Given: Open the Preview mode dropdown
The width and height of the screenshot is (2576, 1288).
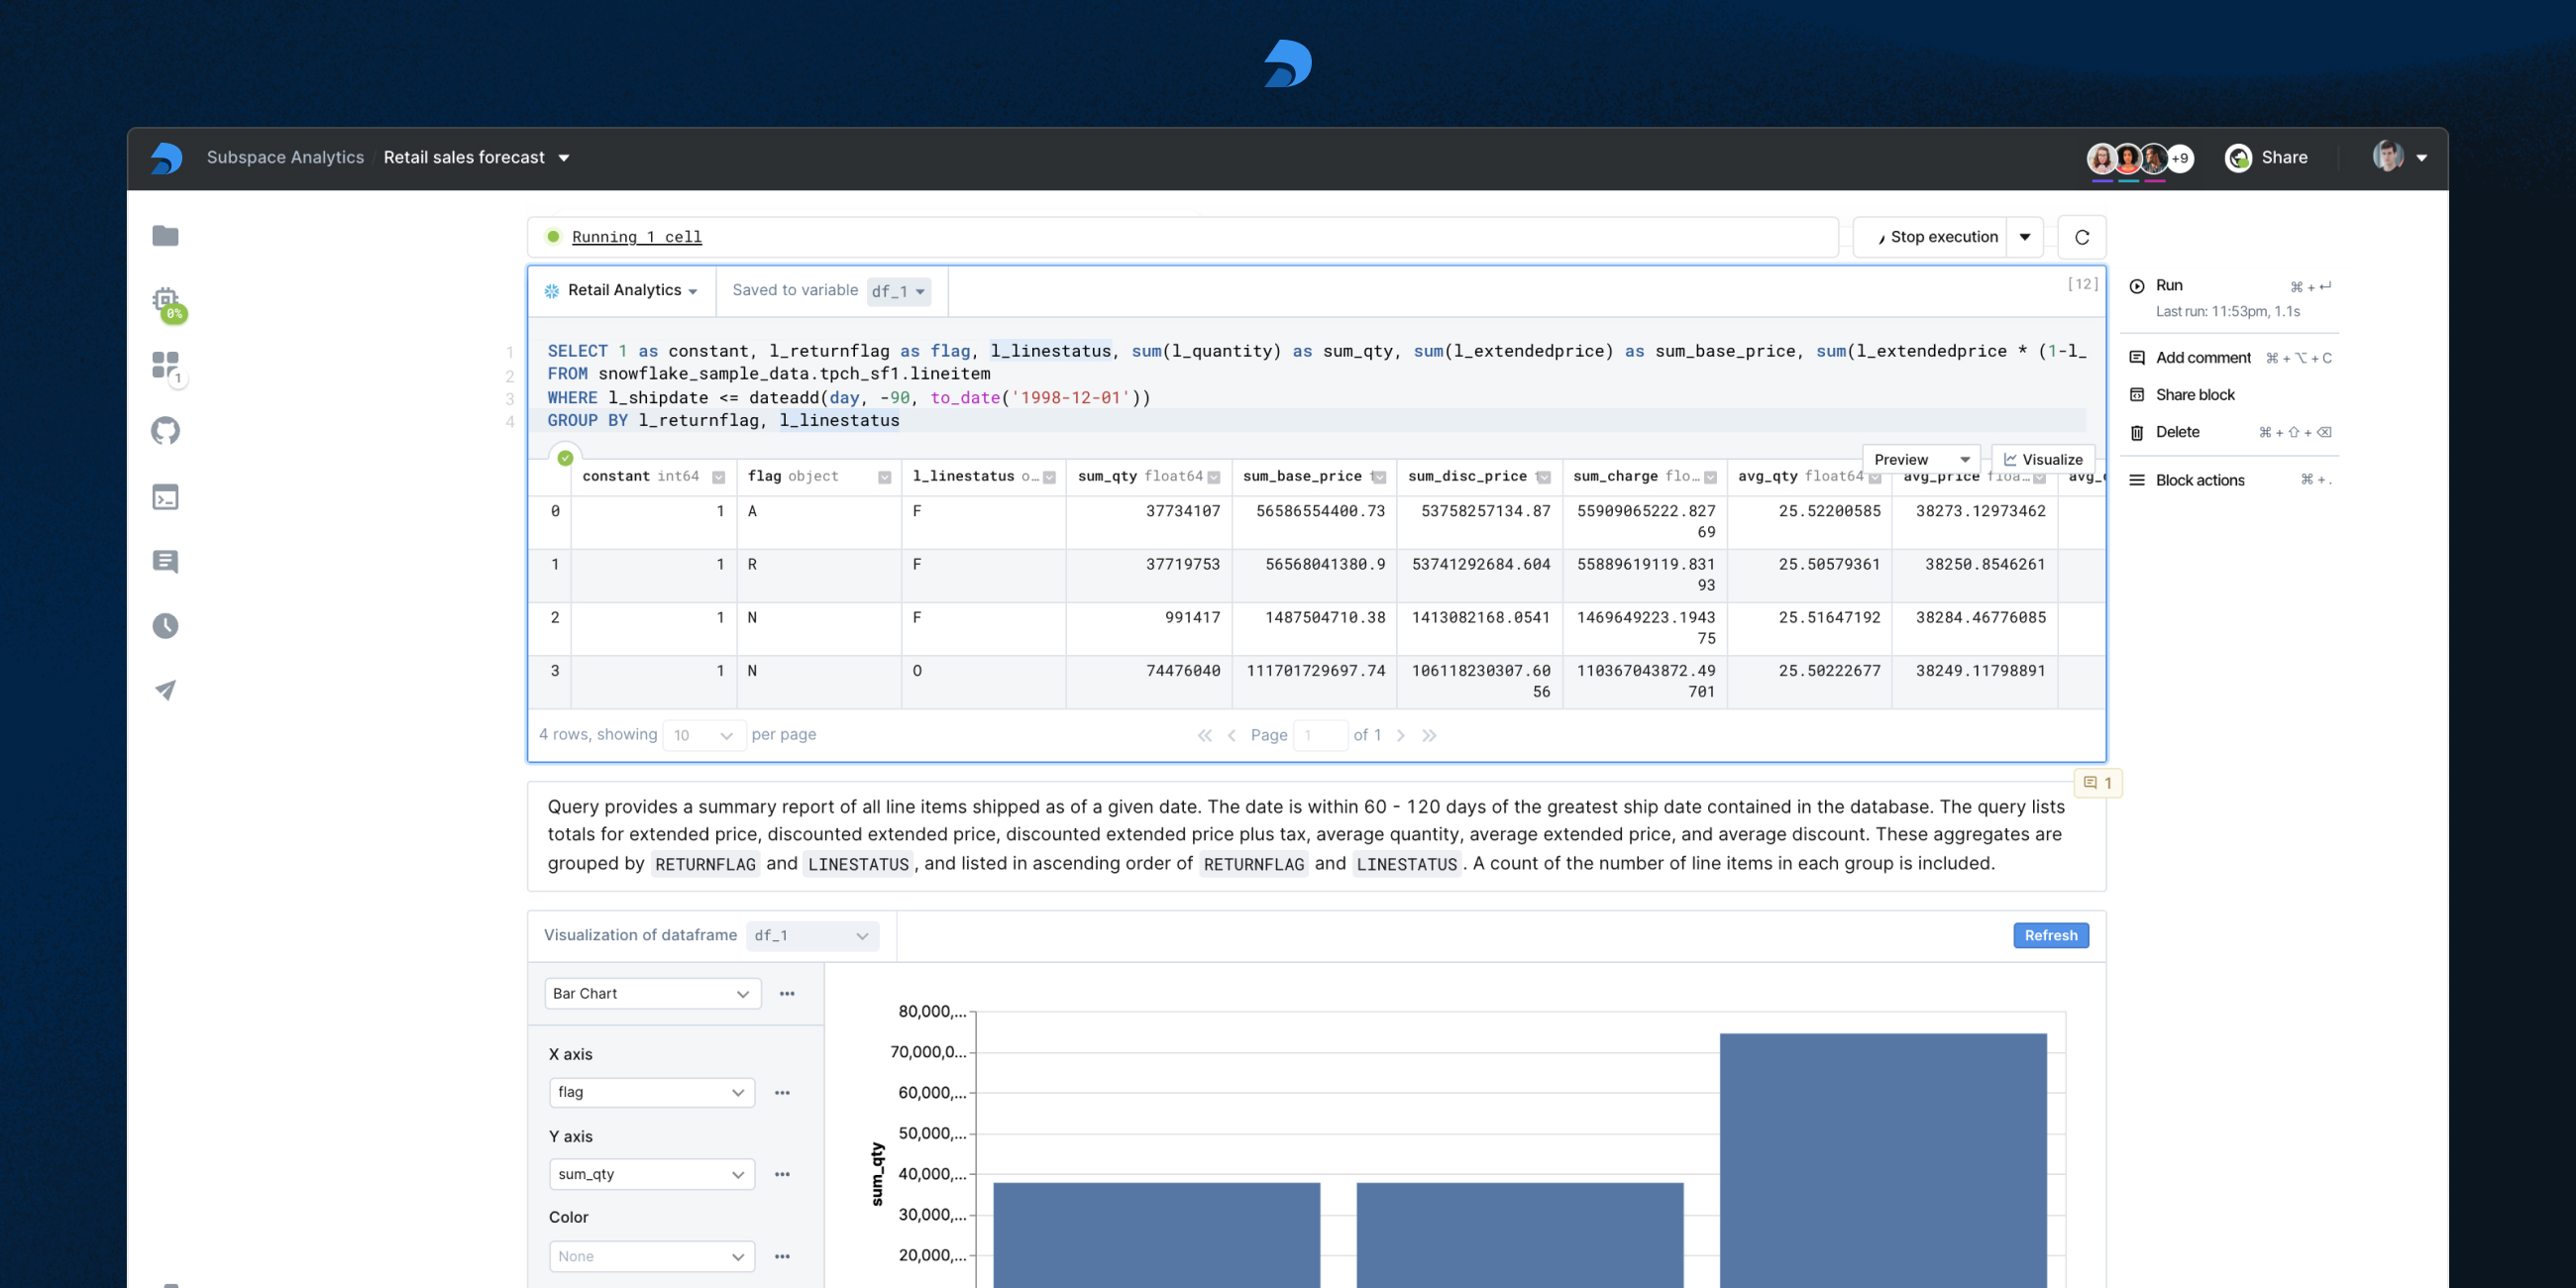Looking at the screenshot, I should (1920, 459).
